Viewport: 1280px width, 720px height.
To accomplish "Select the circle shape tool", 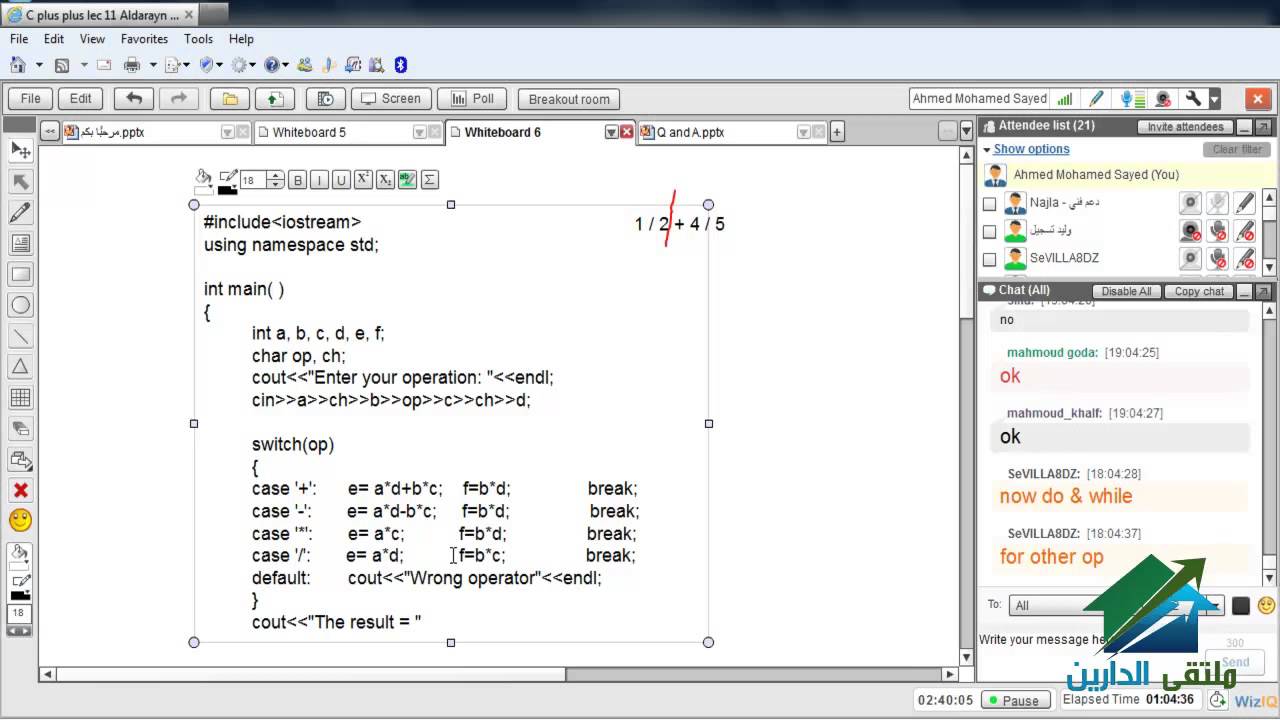I will 20,305.
